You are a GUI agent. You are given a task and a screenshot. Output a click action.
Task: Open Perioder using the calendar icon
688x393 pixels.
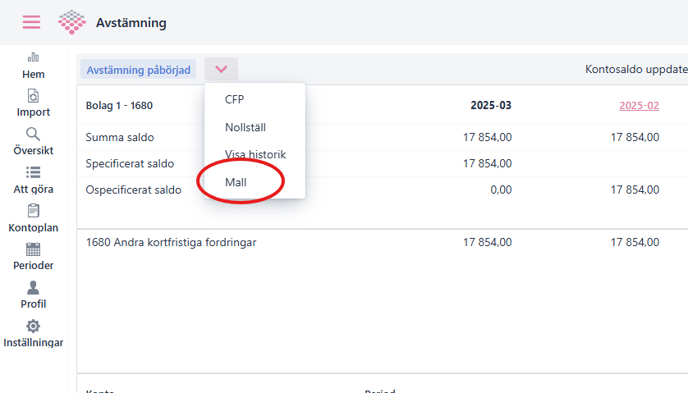[33, 249]
